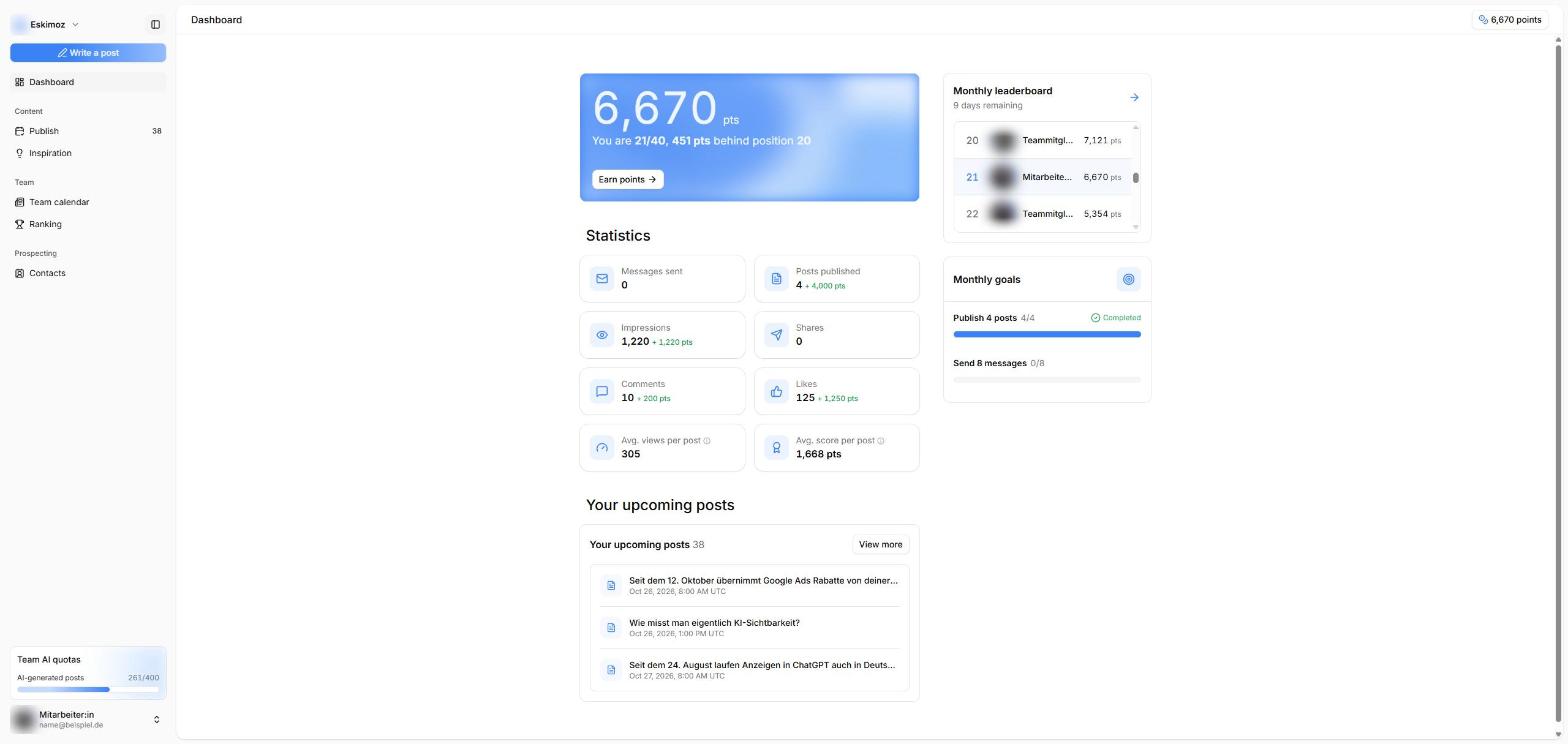Select leaderboard row at position 21
Viewport: 1568px width, 744px height.
[1043, 177]
